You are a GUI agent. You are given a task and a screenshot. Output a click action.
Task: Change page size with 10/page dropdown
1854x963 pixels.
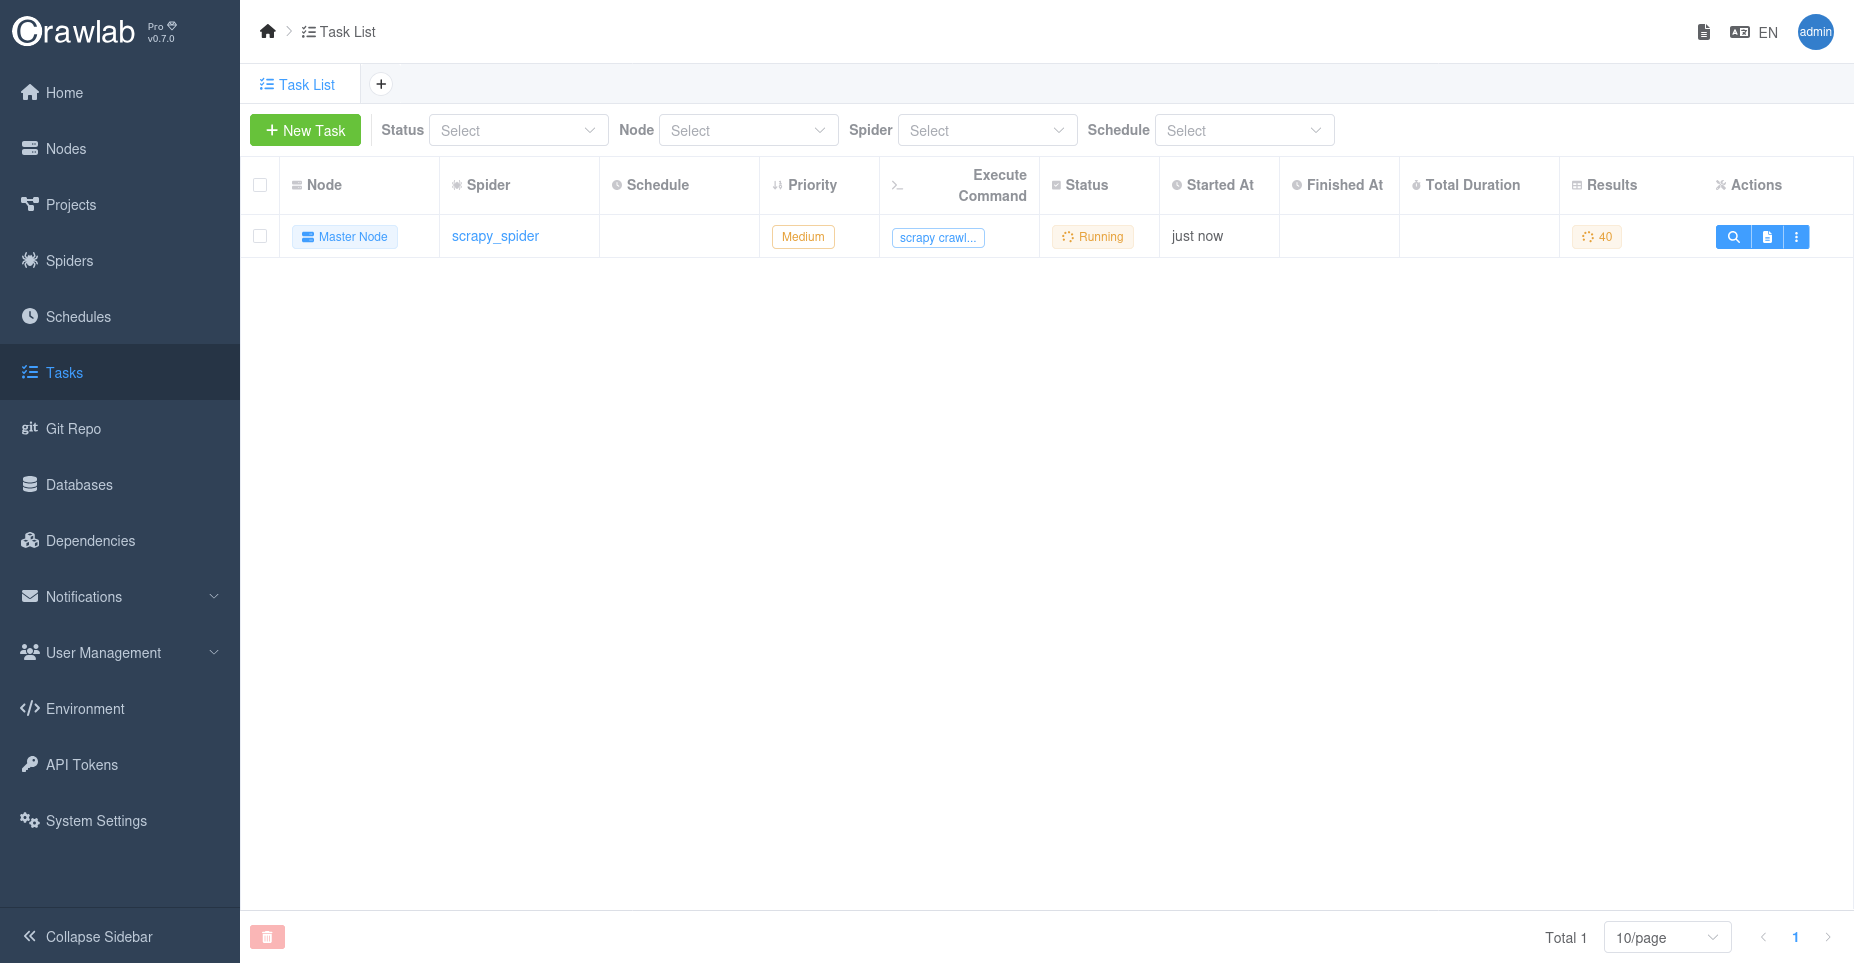tap(1667, 937)
